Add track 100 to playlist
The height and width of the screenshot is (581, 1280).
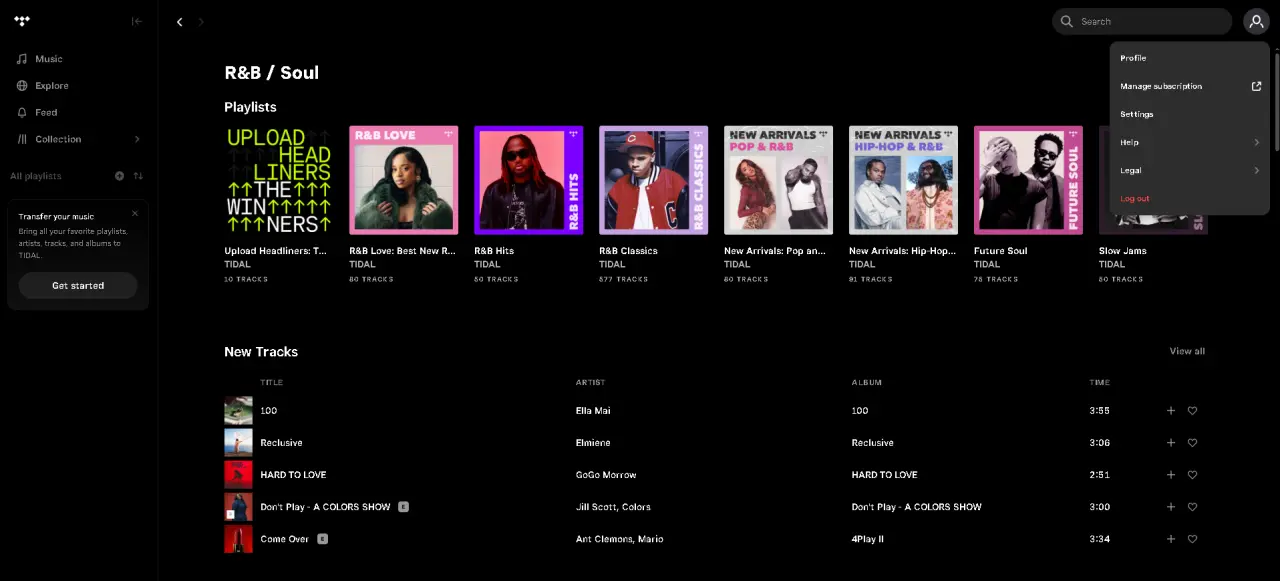point(1171,411)
